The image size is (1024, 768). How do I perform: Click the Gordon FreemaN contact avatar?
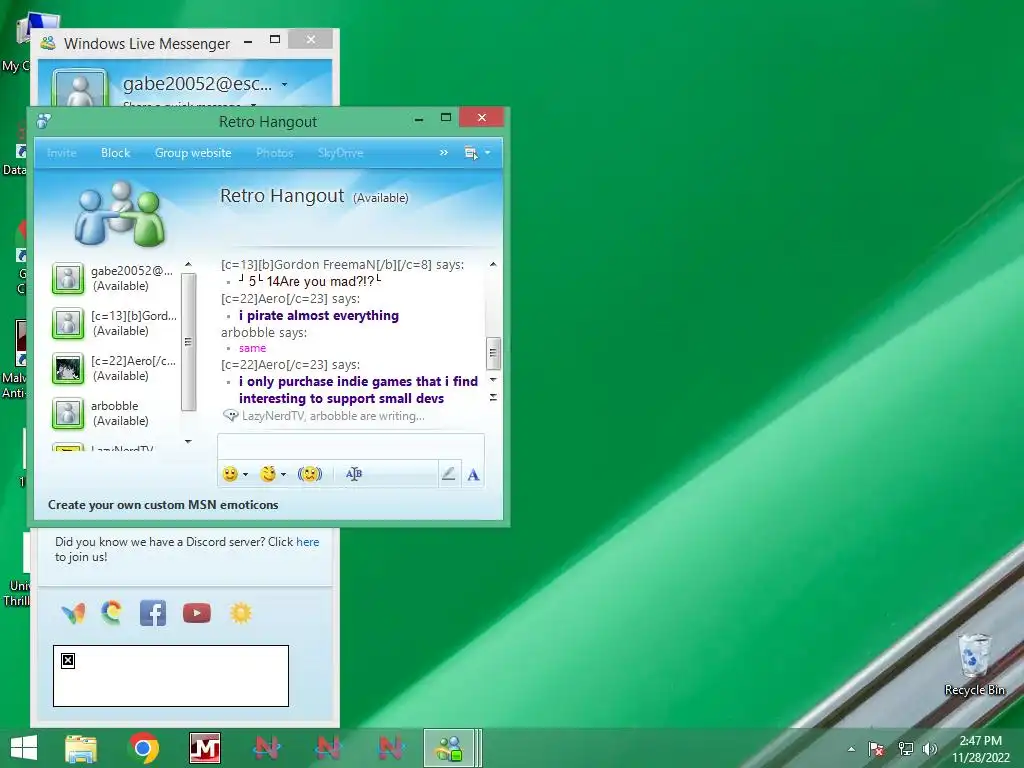(x=68, y=323)
